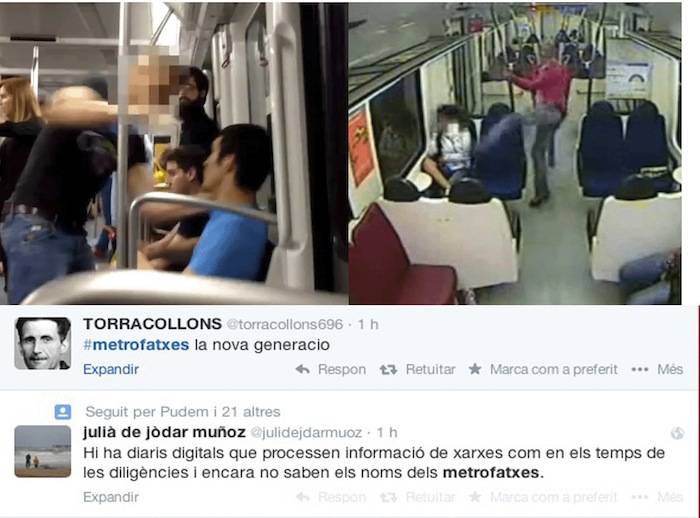
Task: Click 'Marca com a preferit' on the TORRACOLLONS tweet
Action: point(554,369)
